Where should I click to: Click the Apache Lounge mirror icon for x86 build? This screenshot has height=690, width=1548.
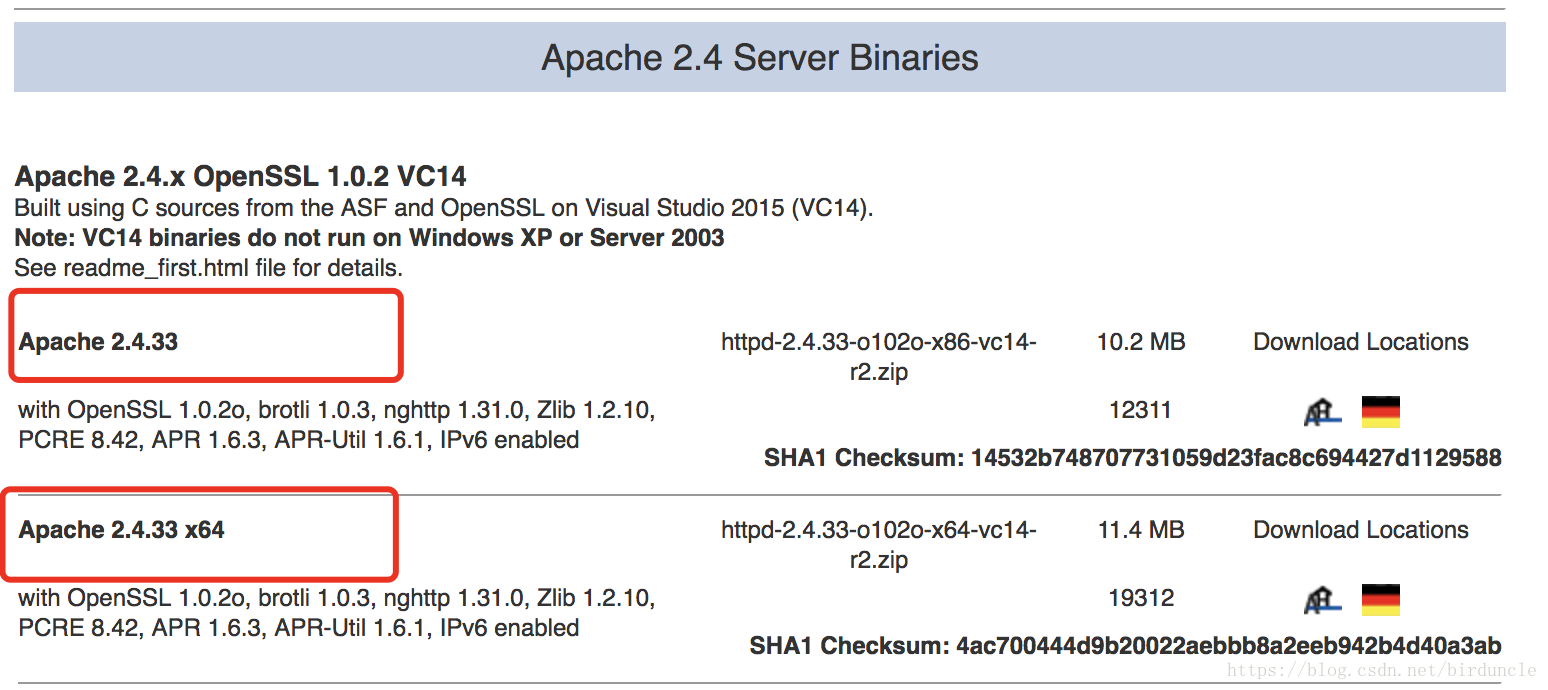point(1322,411)
